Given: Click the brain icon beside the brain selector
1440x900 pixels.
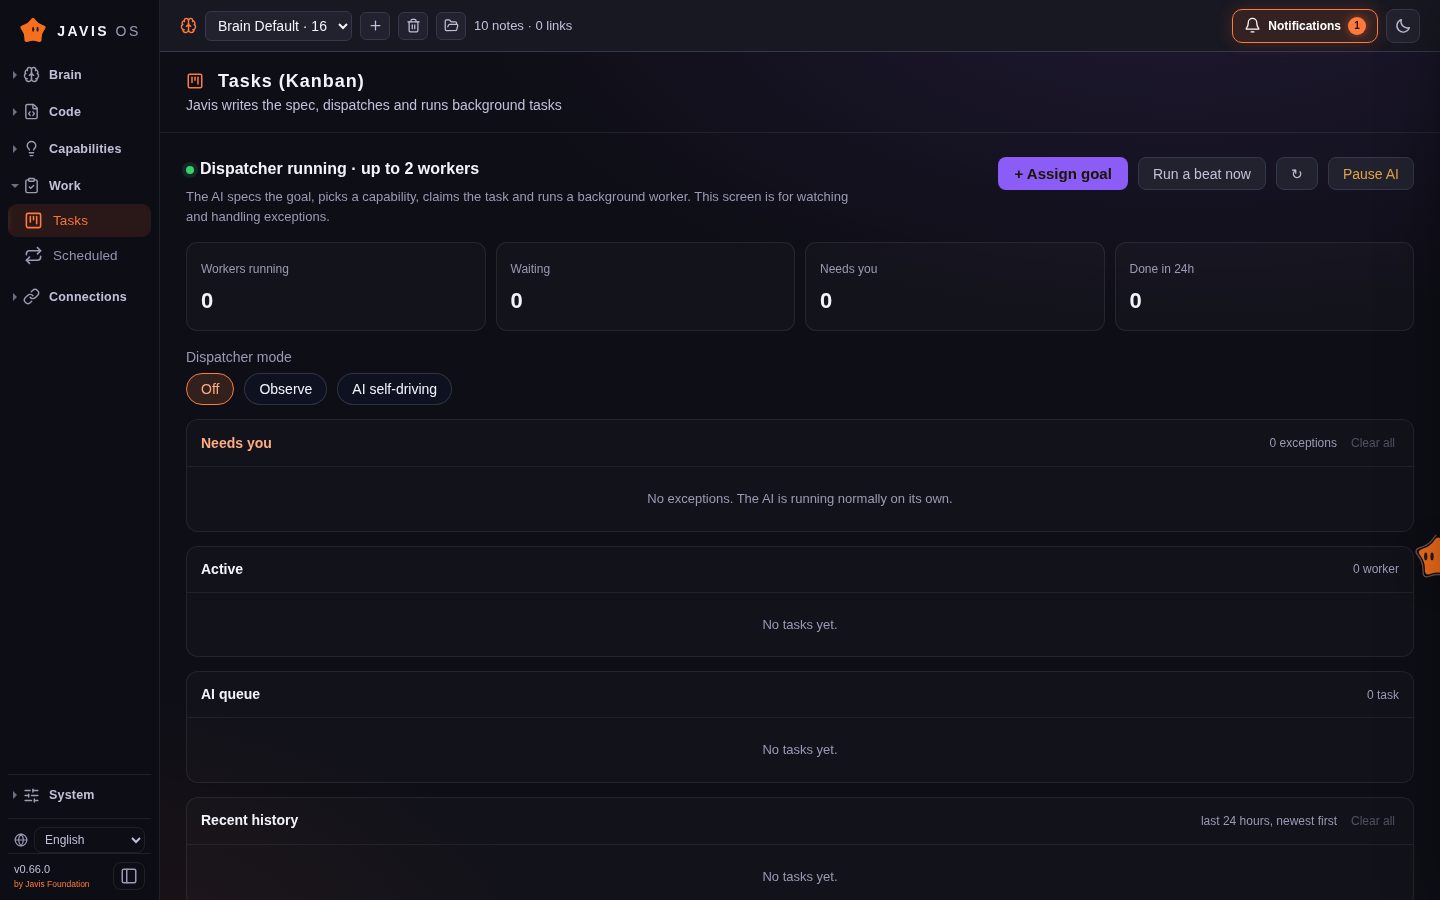Looking at the screenshot, I should click(x=188, y=26).
